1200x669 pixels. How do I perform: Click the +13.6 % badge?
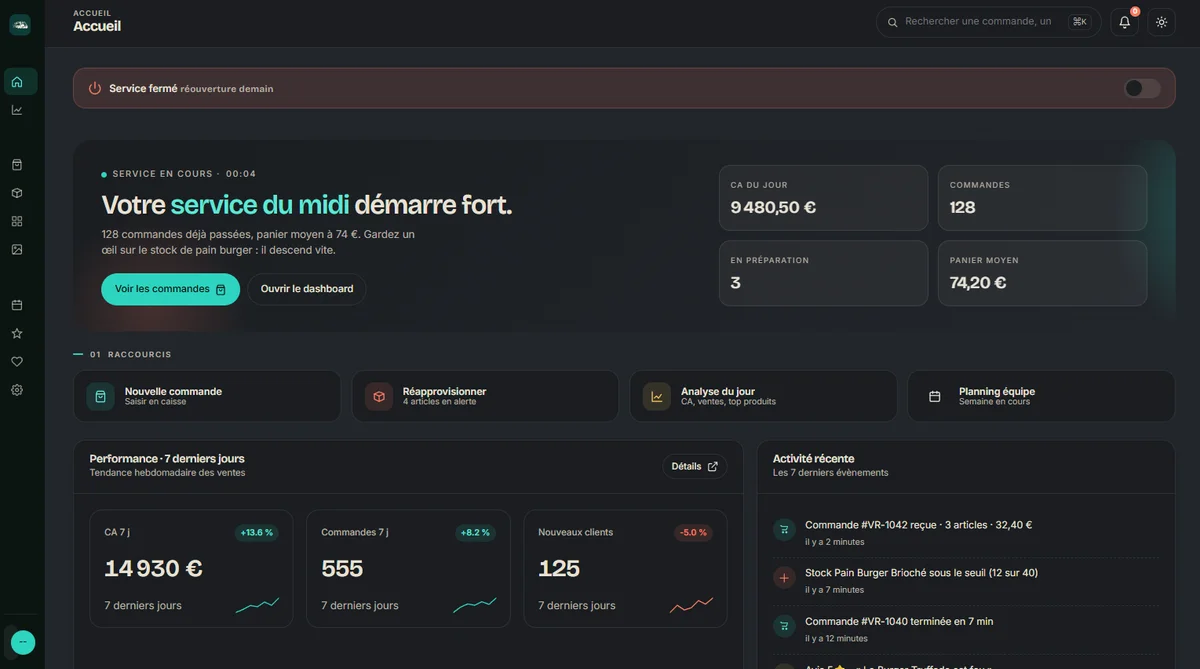257,533
